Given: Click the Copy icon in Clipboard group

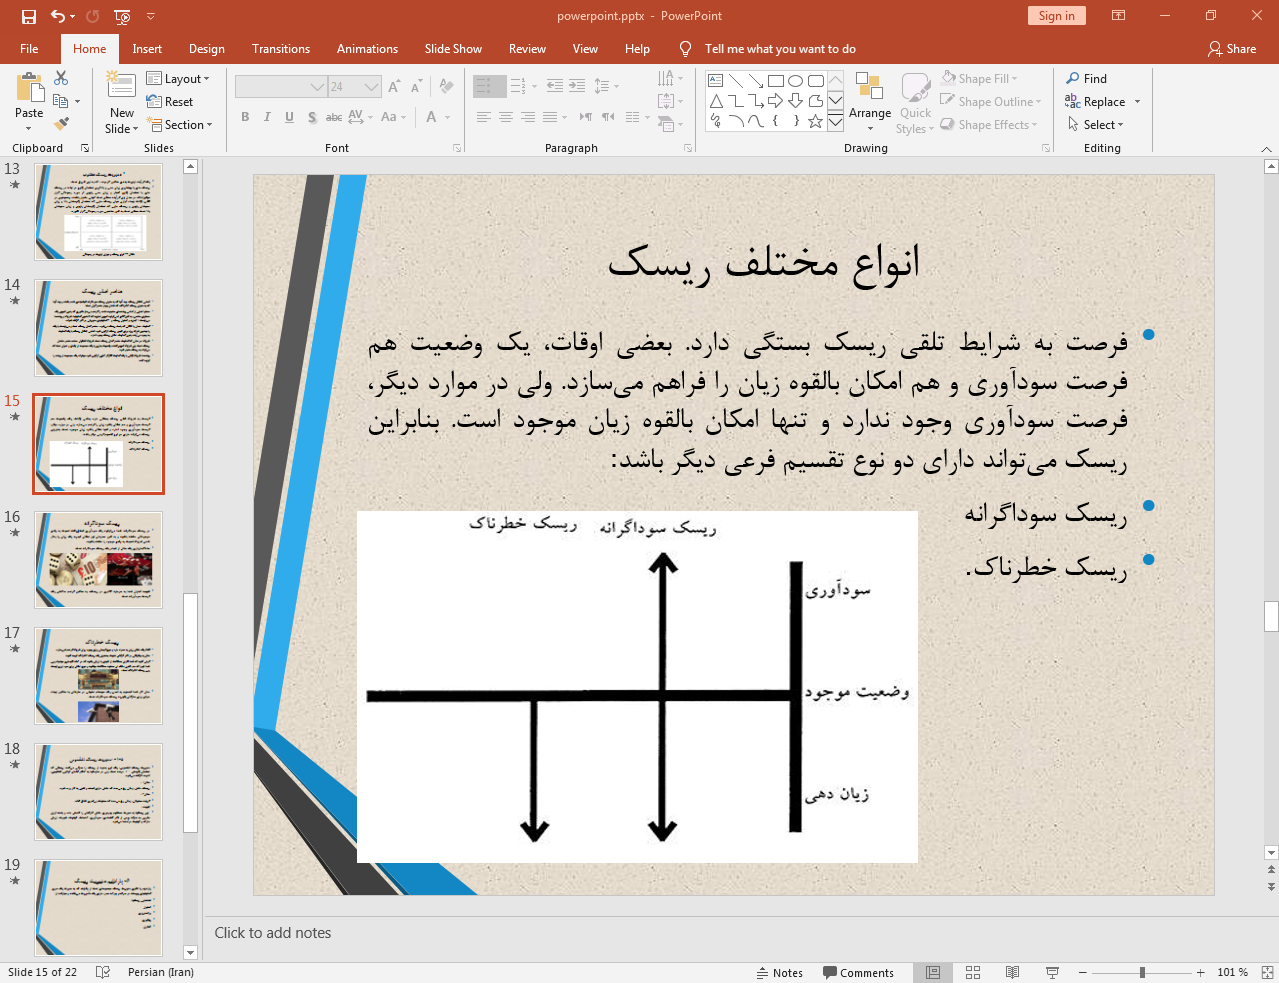Looking at the screenshot, I should (61, 101).
